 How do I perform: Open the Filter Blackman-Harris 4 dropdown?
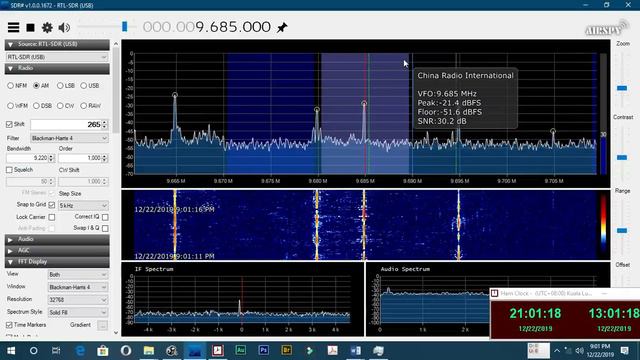point(69,138)
